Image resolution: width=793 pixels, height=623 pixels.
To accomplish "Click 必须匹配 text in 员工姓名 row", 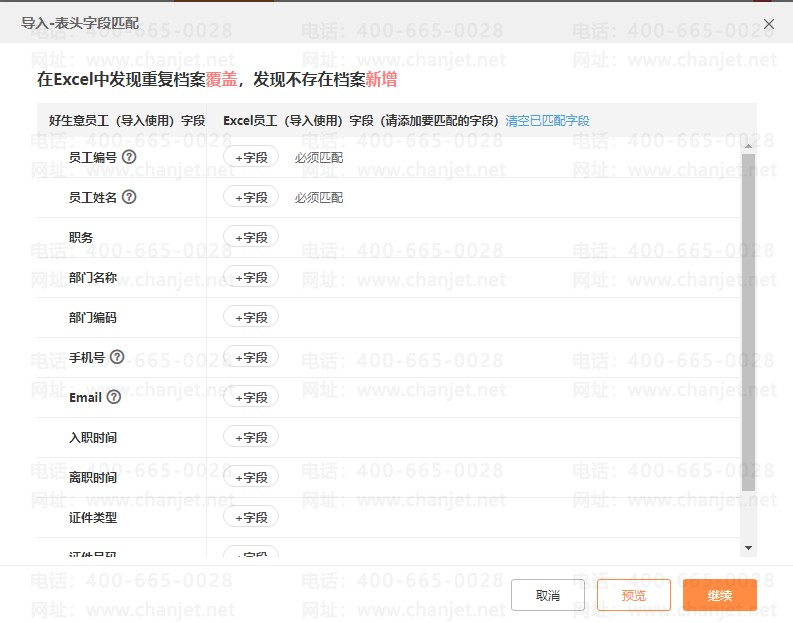I will pyautogui.click(x=319, y=197).
